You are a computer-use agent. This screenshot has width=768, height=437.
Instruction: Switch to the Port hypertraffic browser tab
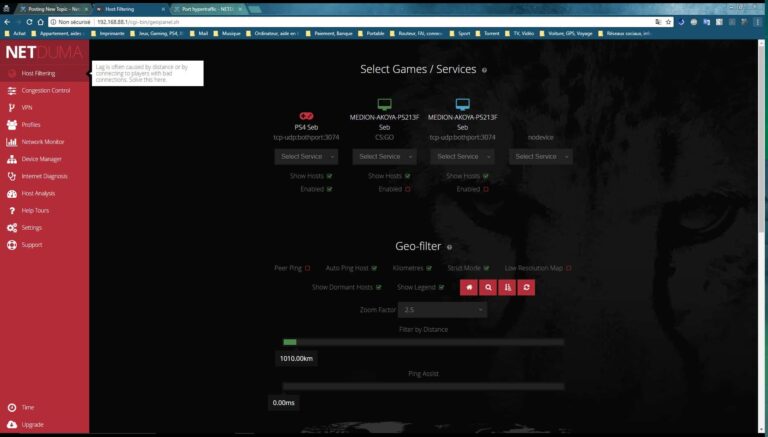click(207, 8)
